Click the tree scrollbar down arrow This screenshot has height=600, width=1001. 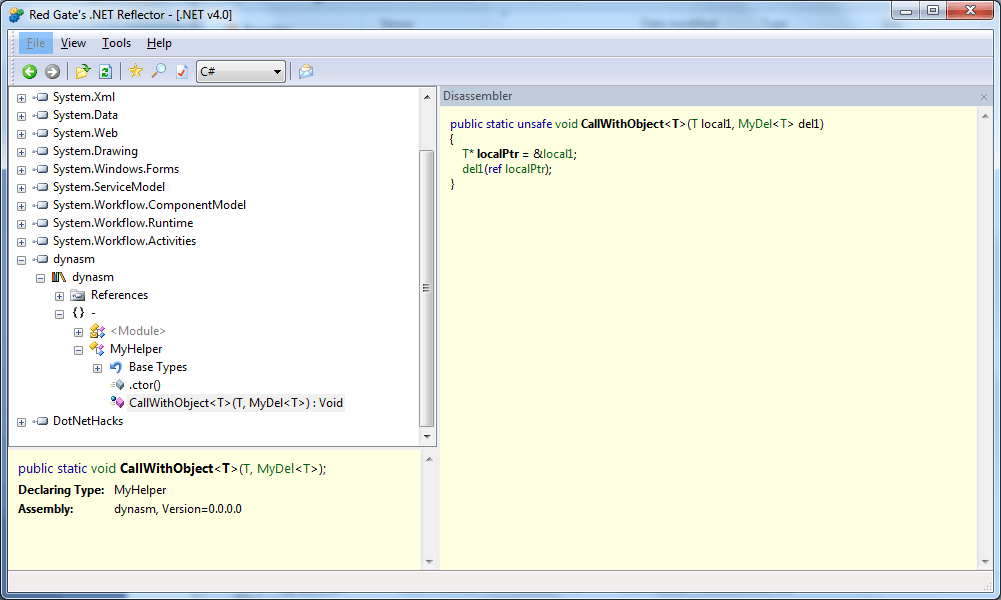(x=427, y=437)
